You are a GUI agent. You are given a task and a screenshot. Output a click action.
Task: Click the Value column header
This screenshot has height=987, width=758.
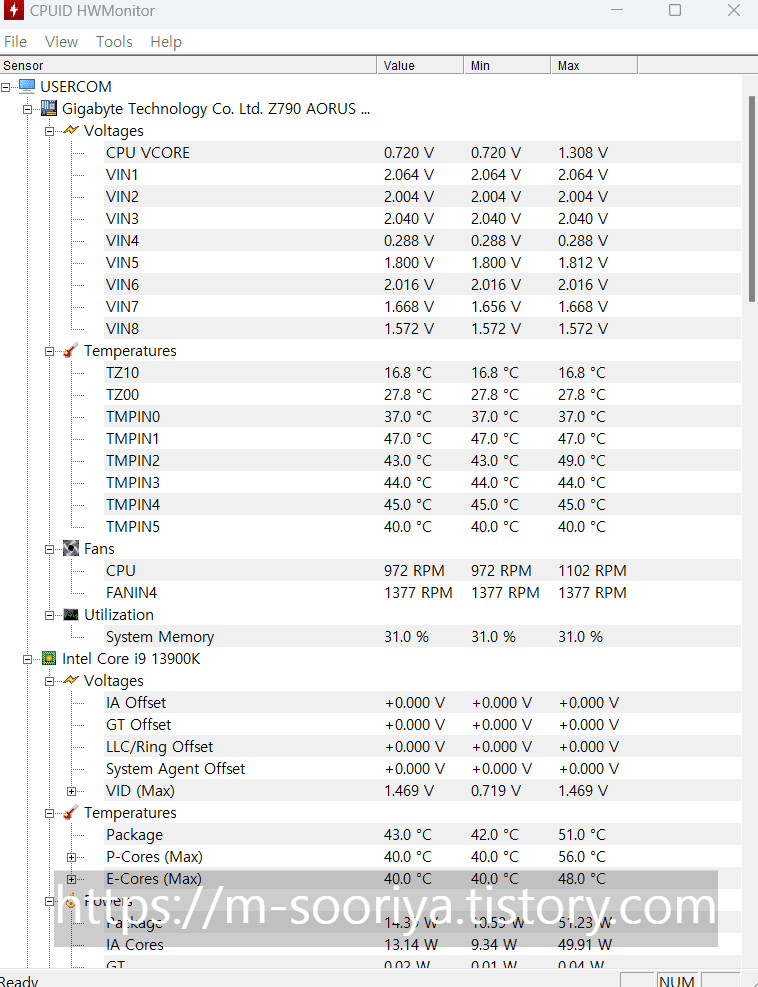420,65
